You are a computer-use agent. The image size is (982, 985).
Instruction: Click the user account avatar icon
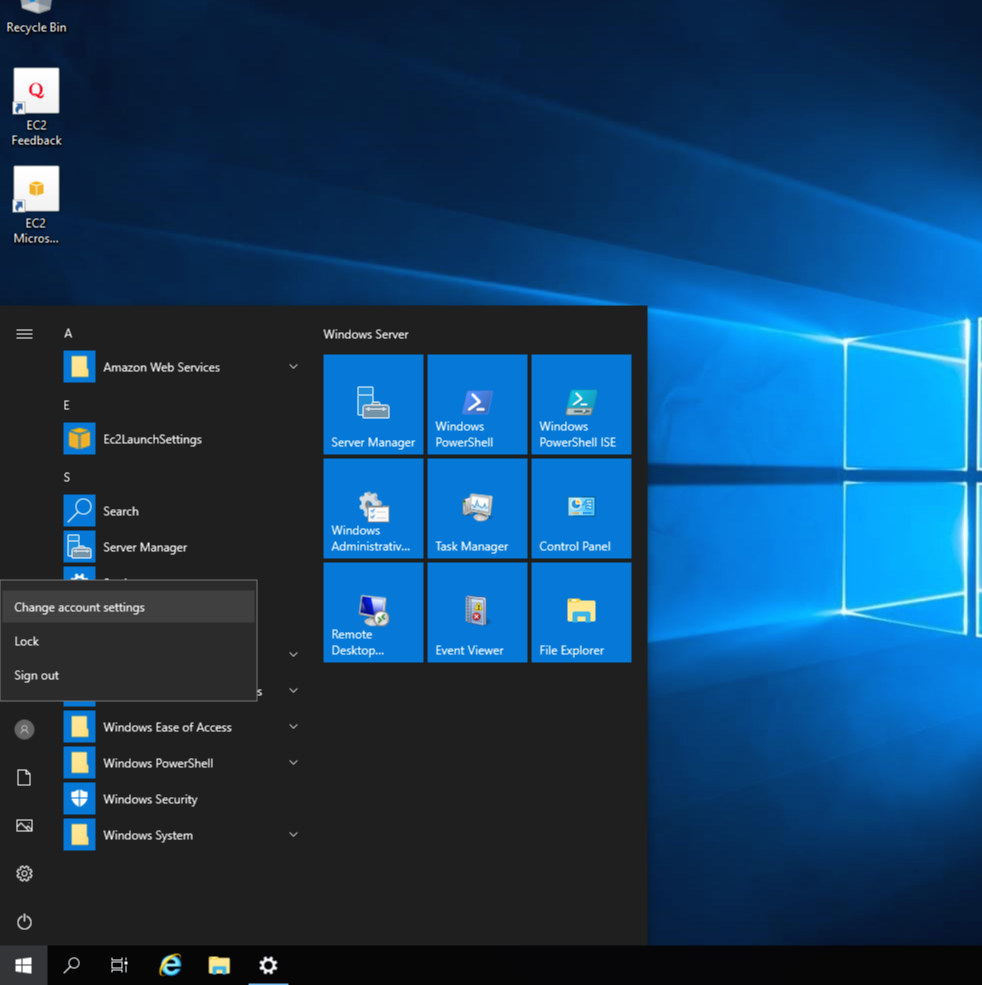click(x=24, y=729)
